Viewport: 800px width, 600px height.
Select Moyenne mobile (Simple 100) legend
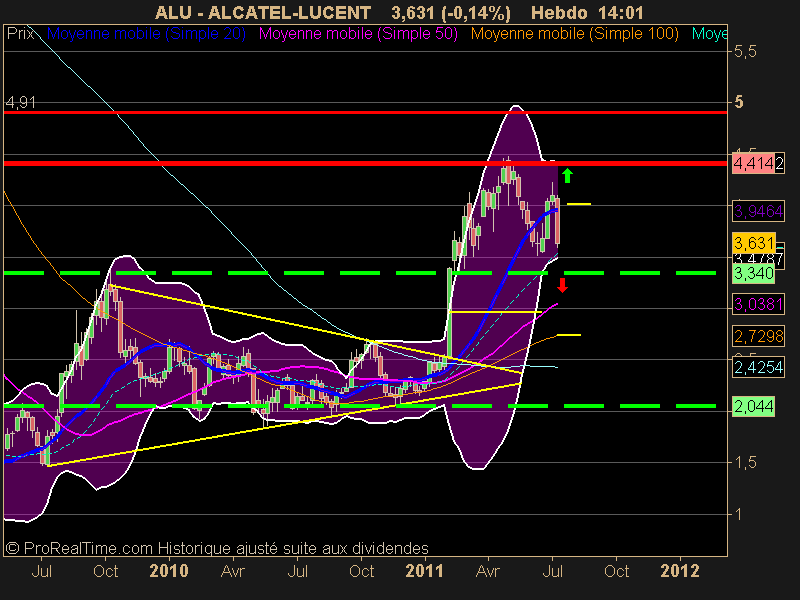coord(574,34)
